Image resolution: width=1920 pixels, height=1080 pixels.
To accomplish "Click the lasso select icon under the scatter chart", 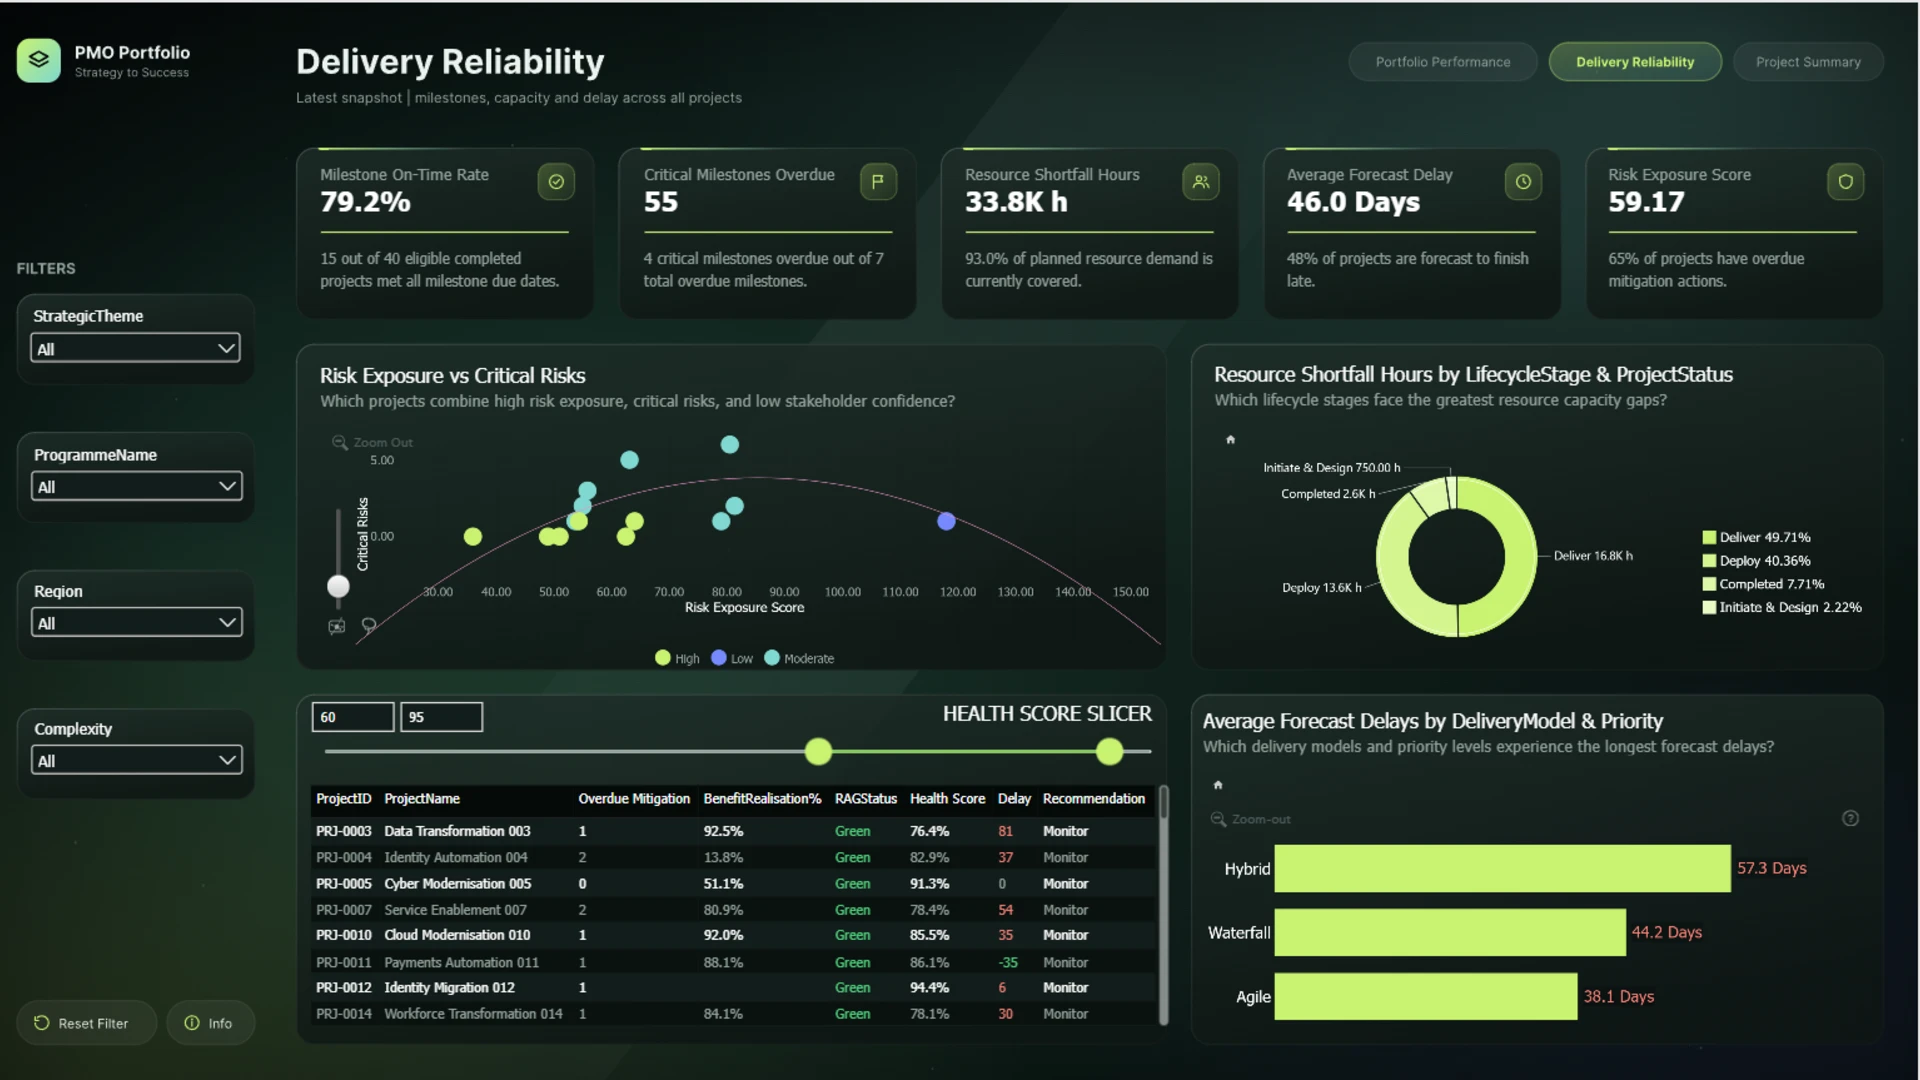I will [369, 626].
